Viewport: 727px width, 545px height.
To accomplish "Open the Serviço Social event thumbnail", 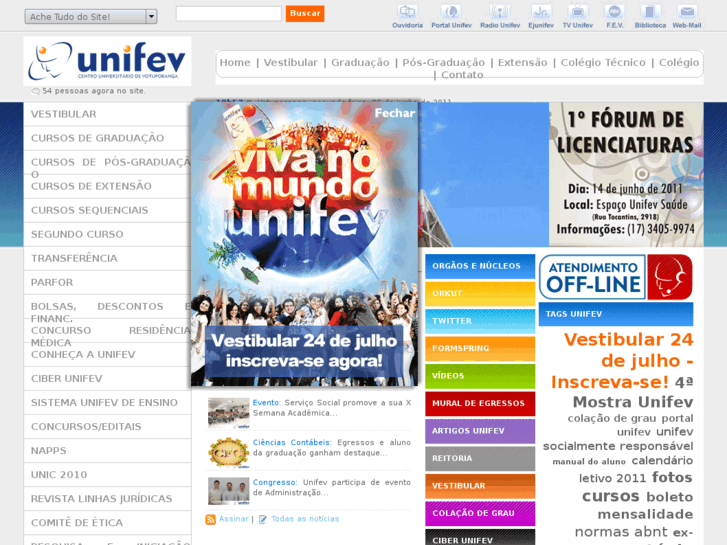I will tap(229, 413).
